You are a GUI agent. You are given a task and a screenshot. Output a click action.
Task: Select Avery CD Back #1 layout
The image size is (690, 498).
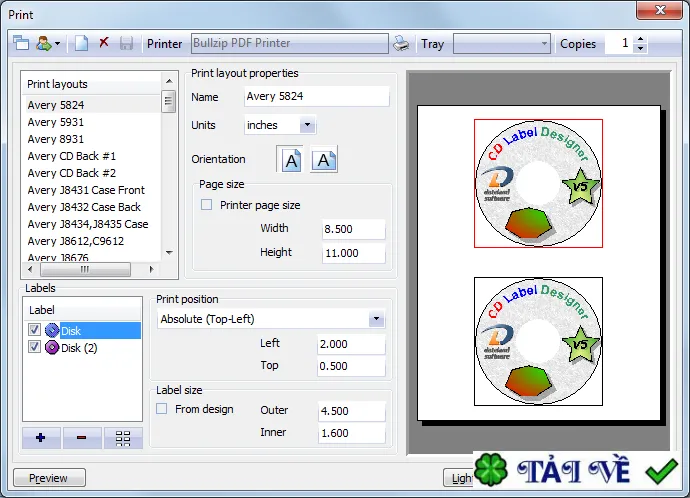click(92, 156)
